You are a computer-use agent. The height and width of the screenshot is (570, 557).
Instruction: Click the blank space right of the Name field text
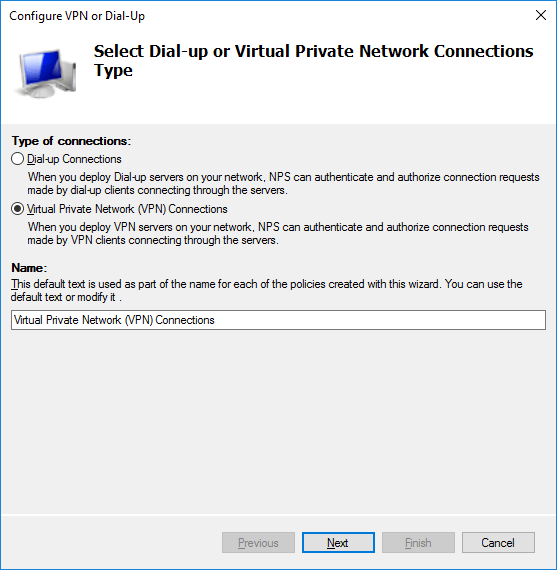pos(380,320)
